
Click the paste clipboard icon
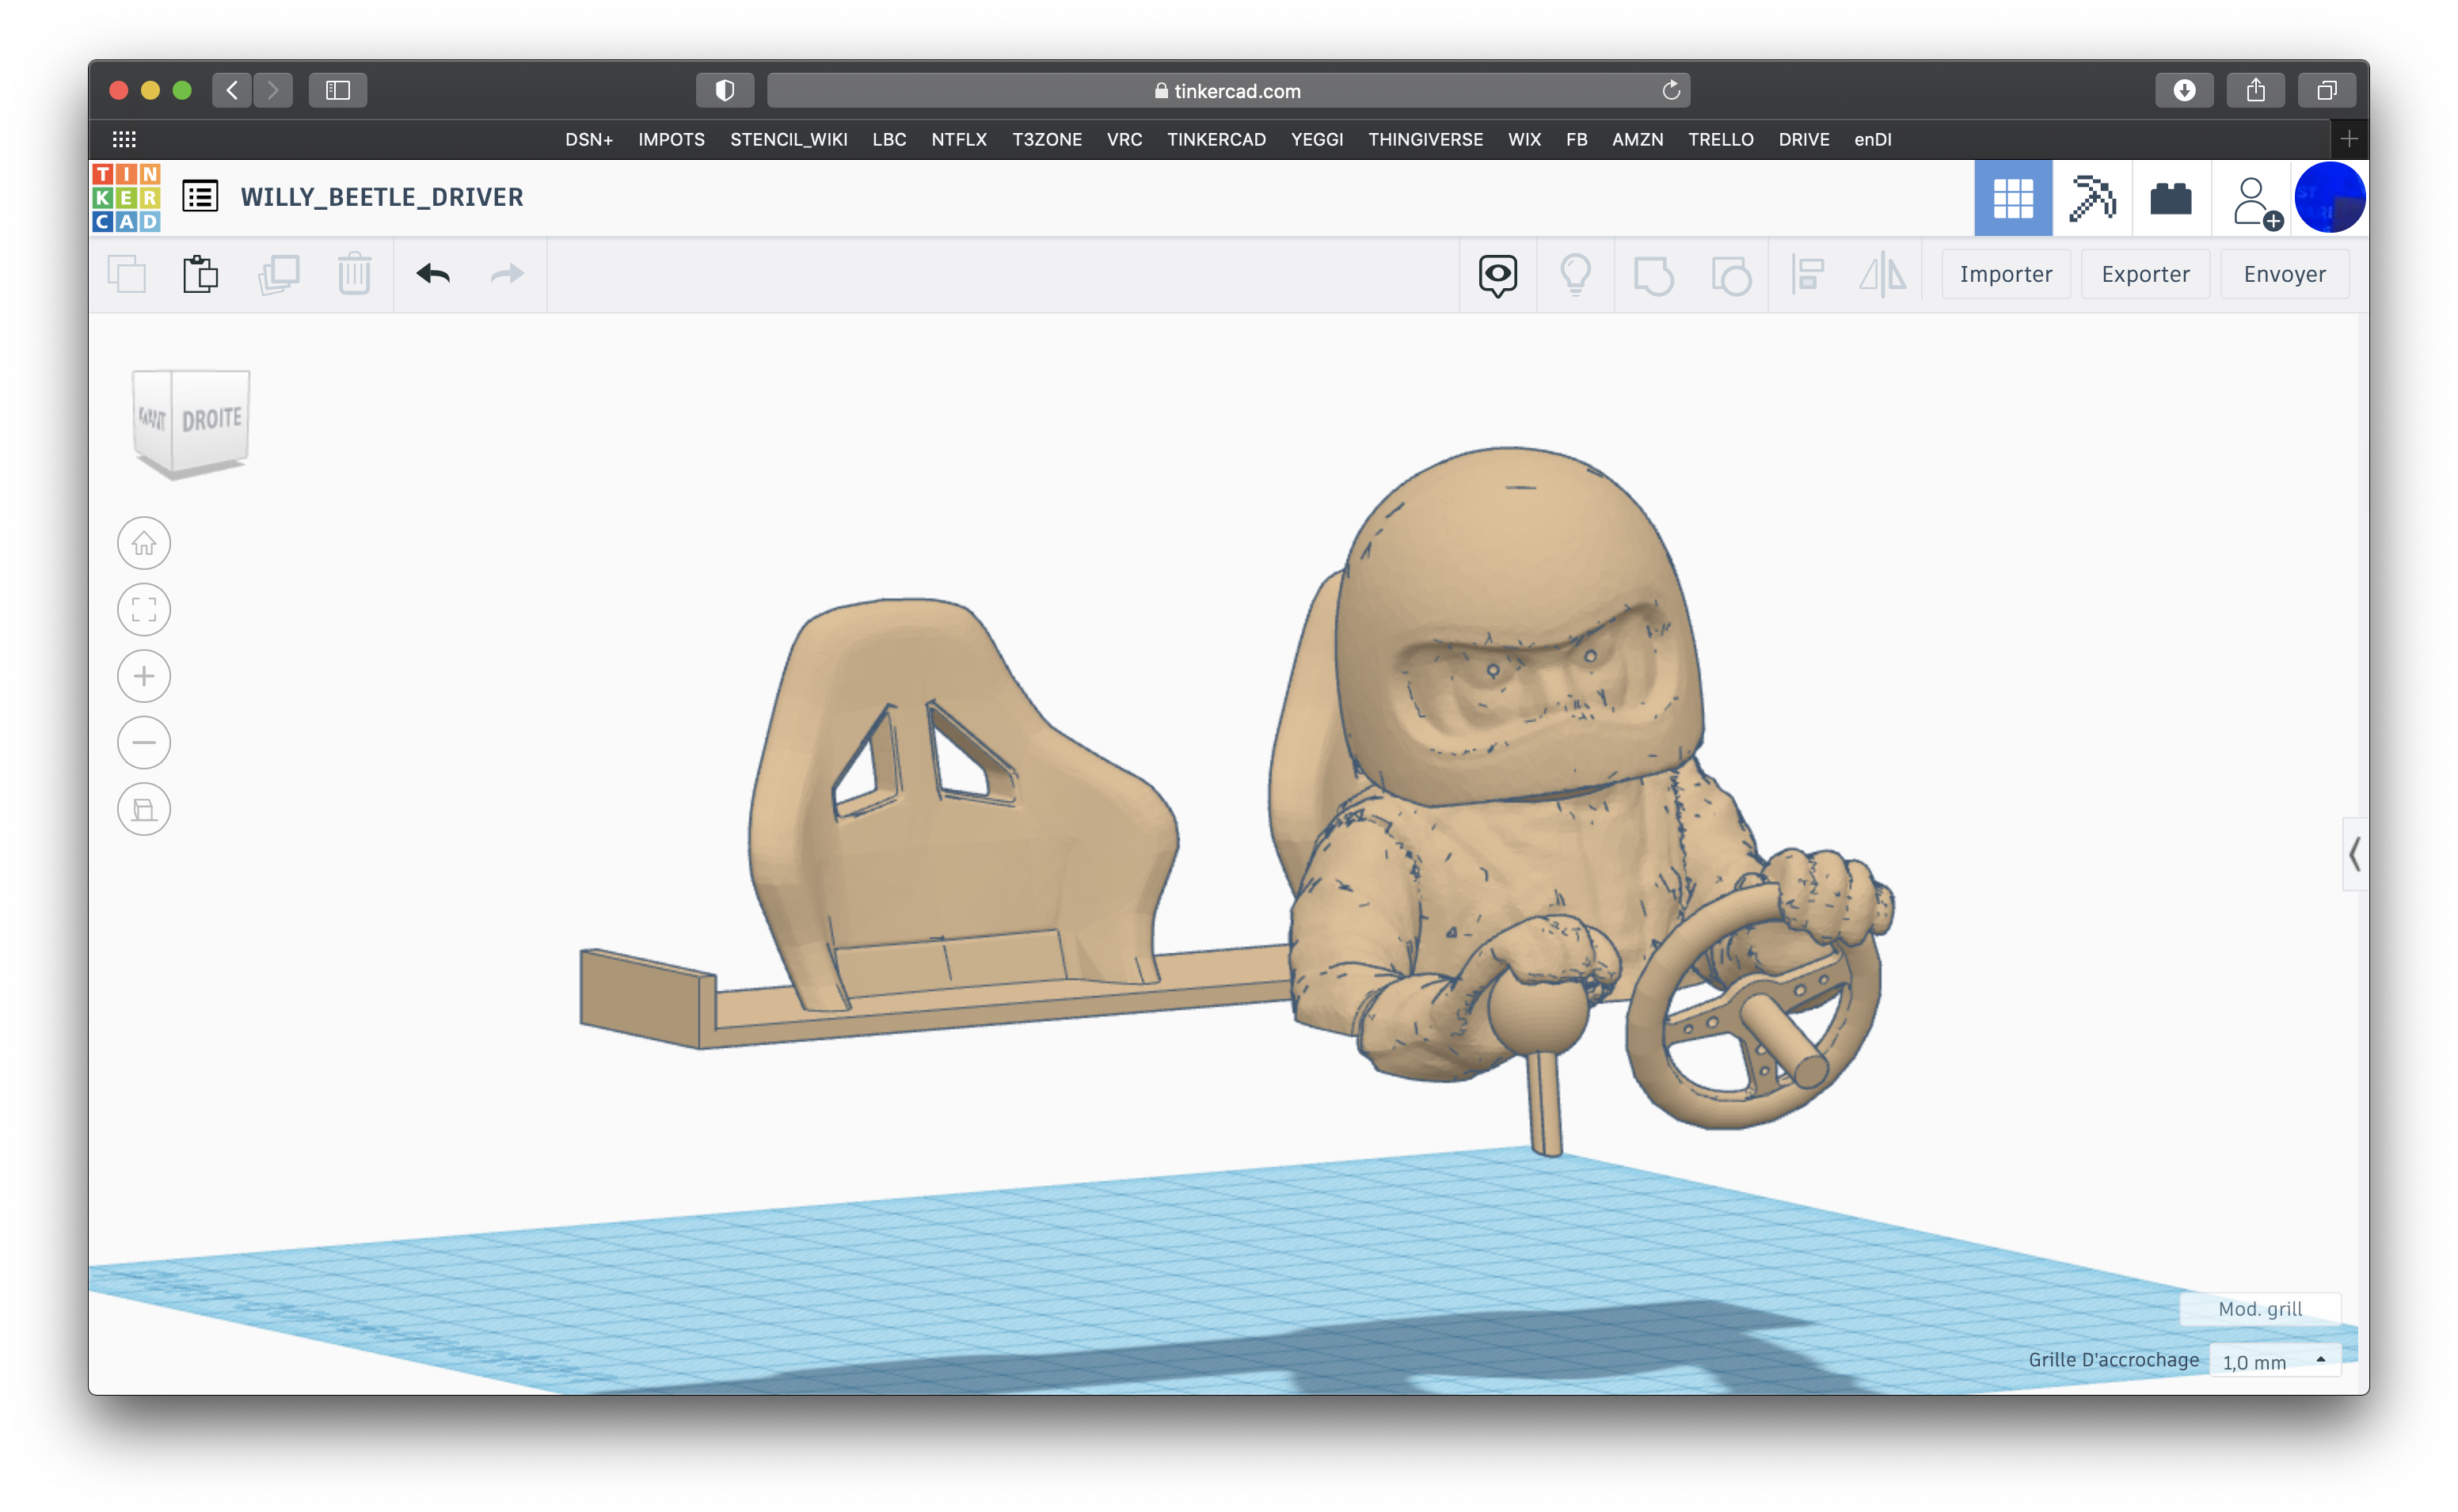click(x=200, y=274)
